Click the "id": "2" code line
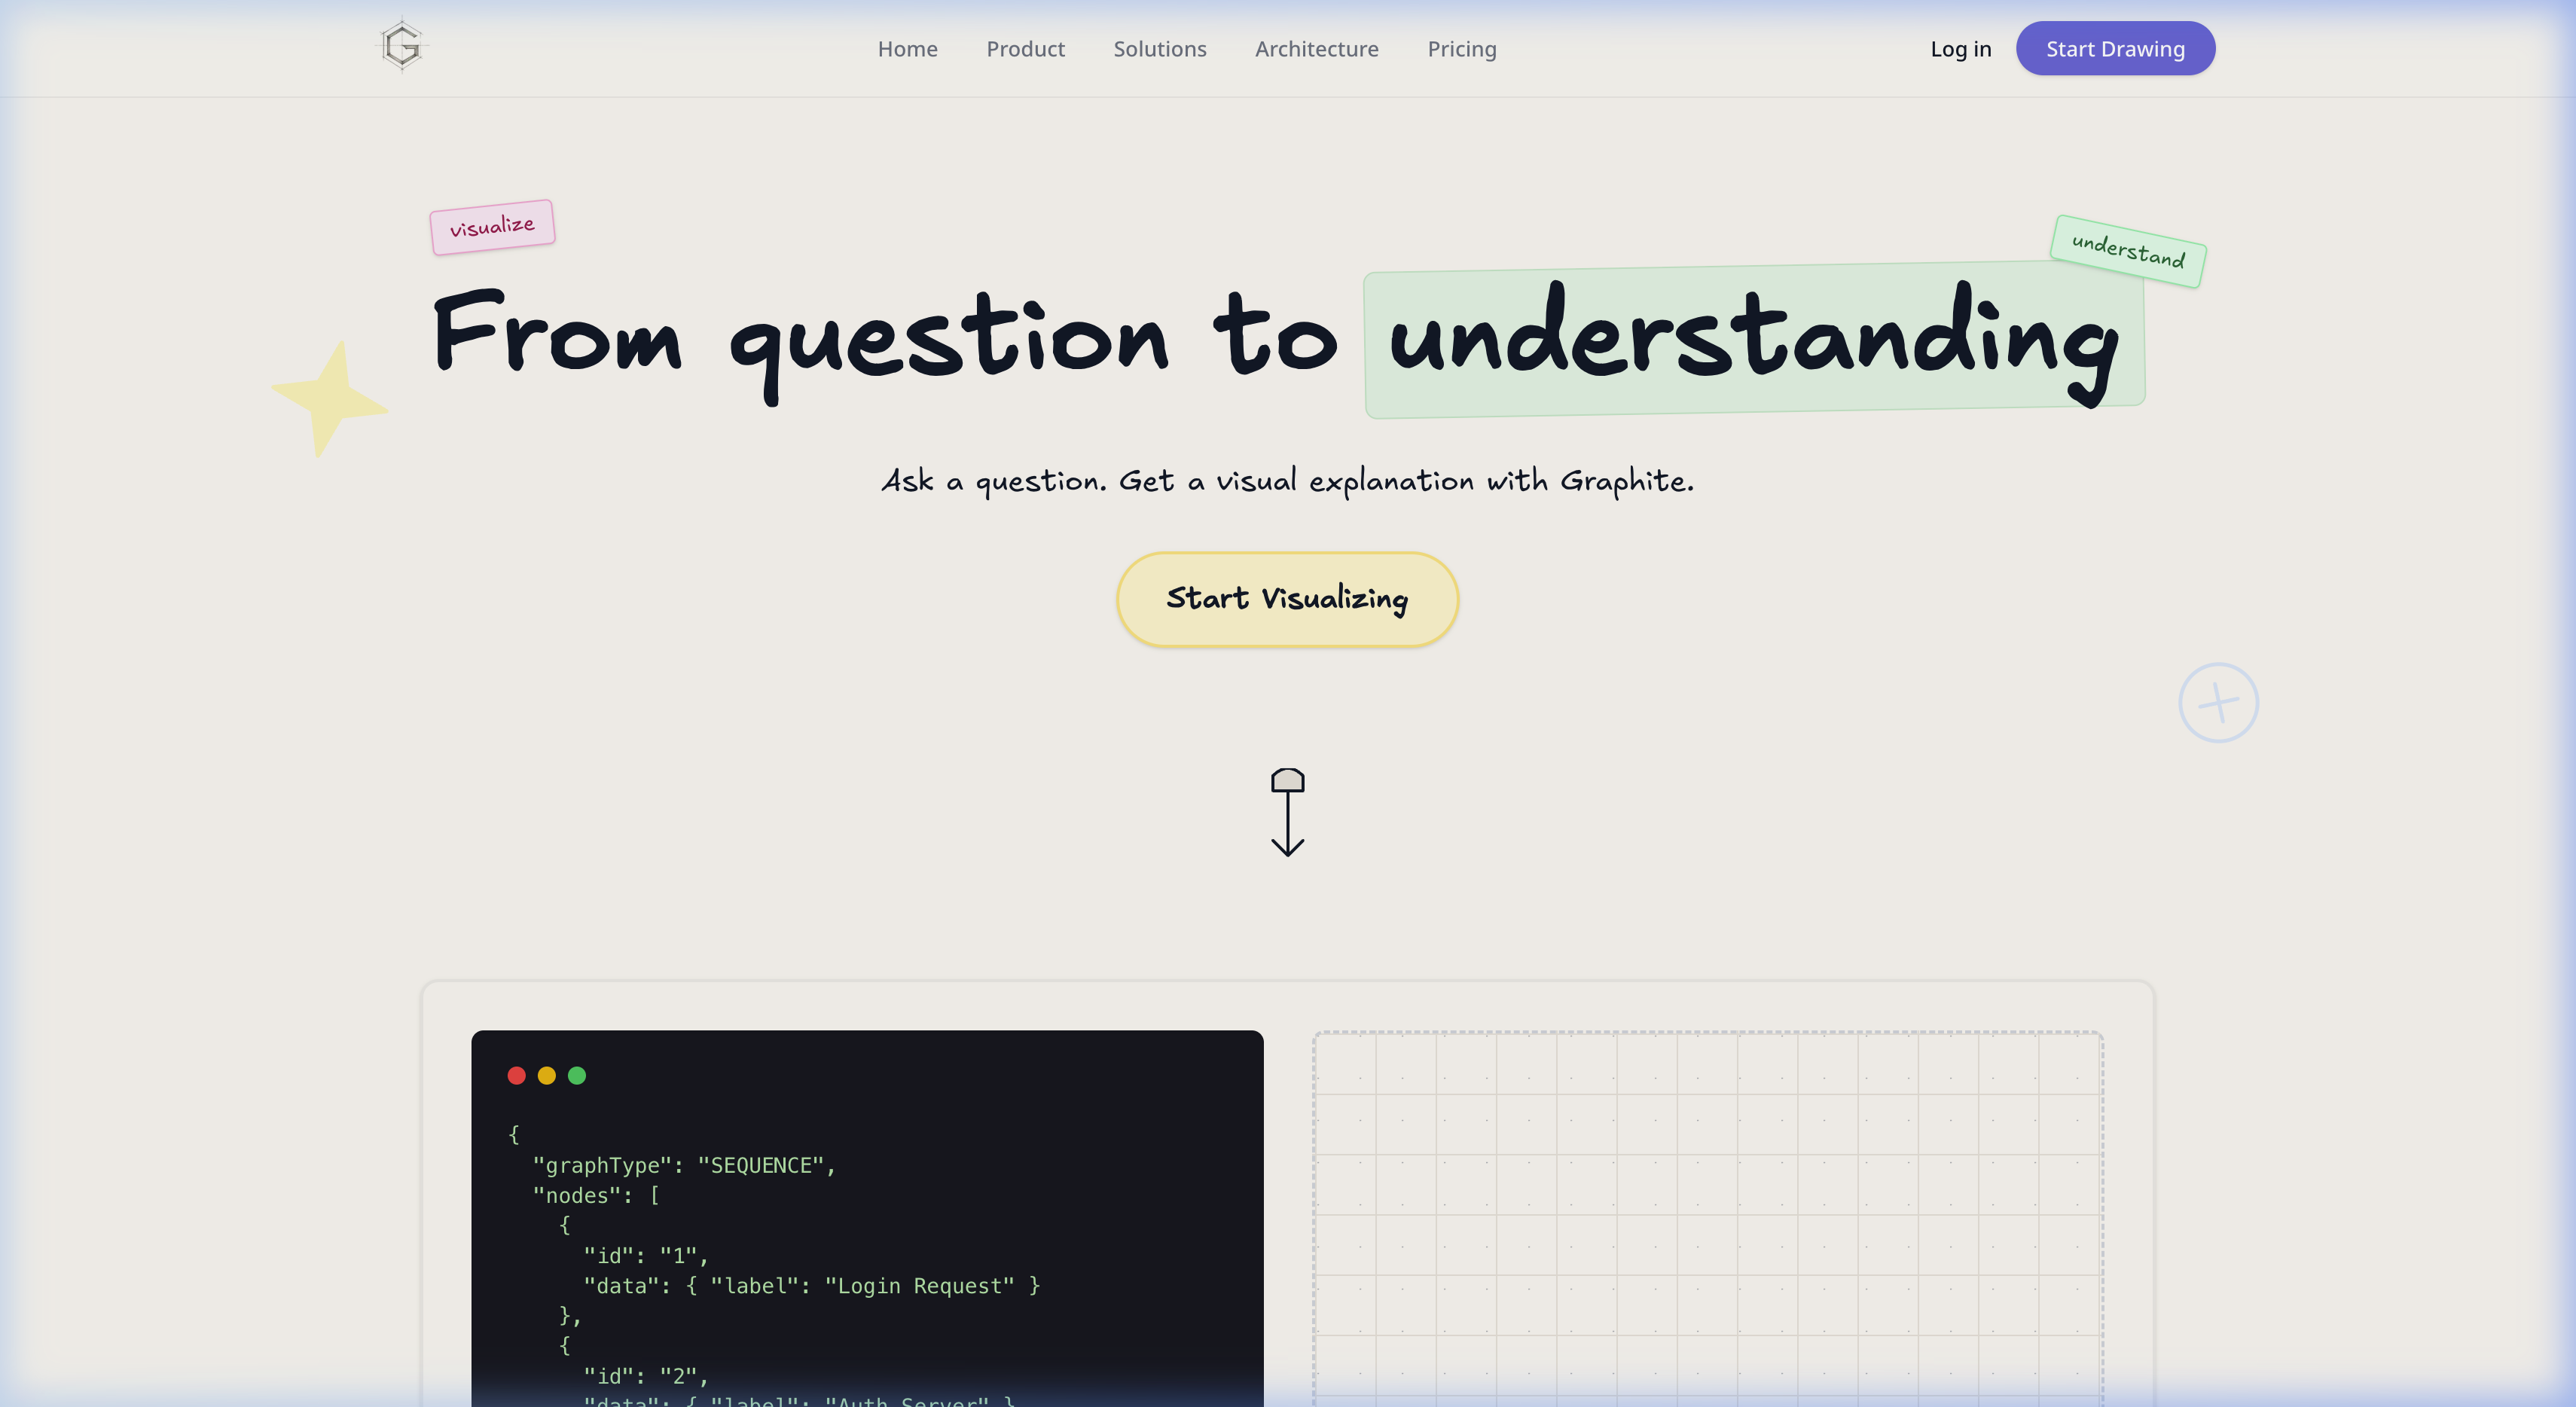The height and width of the screenshot is (1407, 2576). tap(646, 1376)
